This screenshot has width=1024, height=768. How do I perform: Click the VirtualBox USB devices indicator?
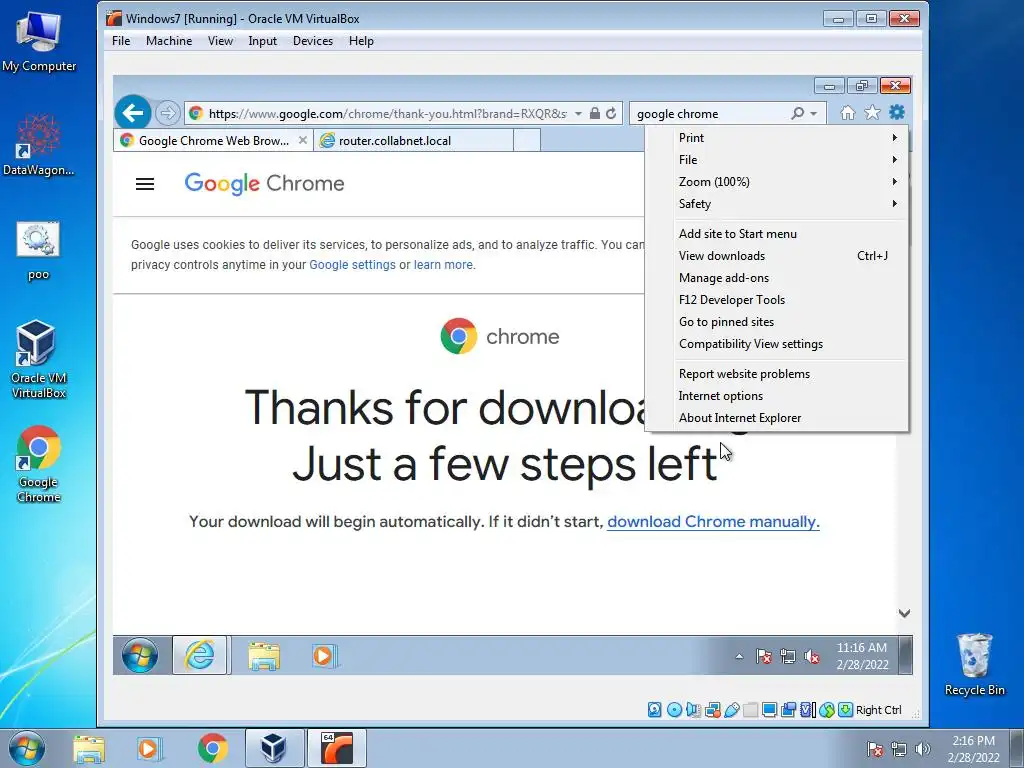coord(732,710)
